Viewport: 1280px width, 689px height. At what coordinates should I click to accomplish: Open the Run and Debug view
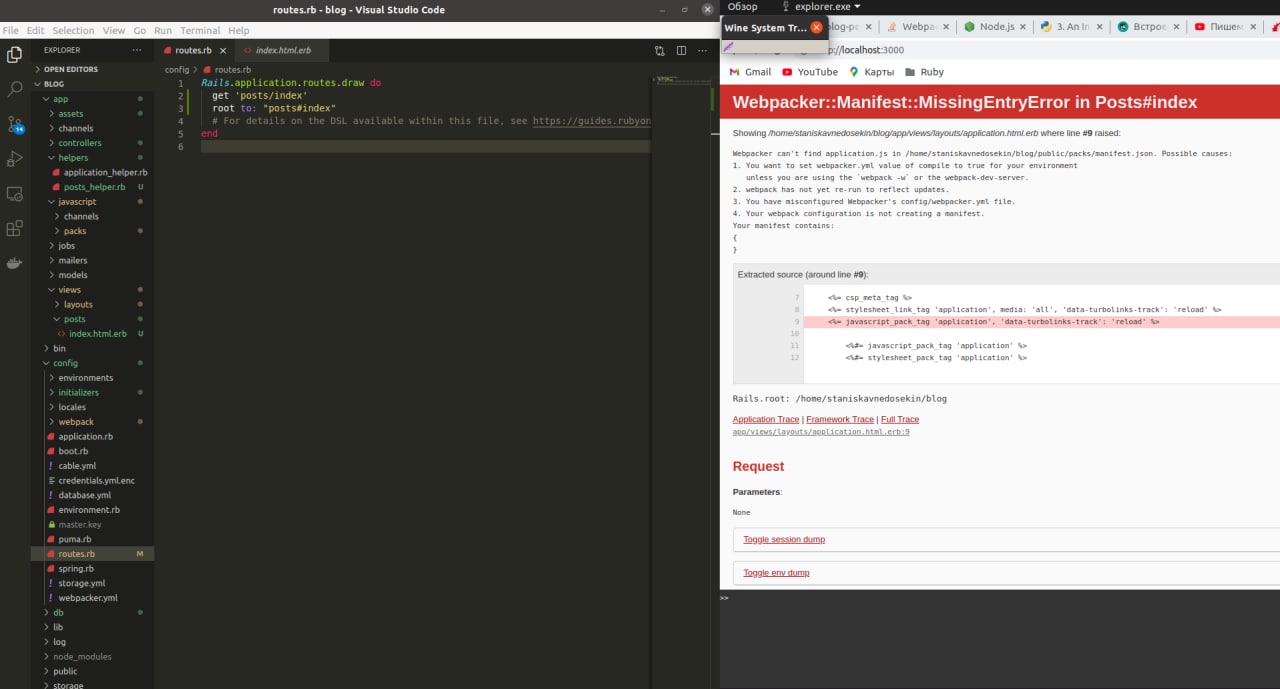(x=15, y=158)
